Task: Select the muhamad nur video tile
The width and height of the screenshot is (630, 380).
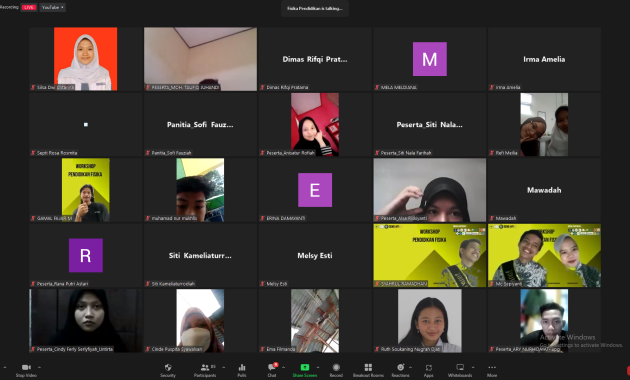Action: pyautogui.click(x=200, y=190)
